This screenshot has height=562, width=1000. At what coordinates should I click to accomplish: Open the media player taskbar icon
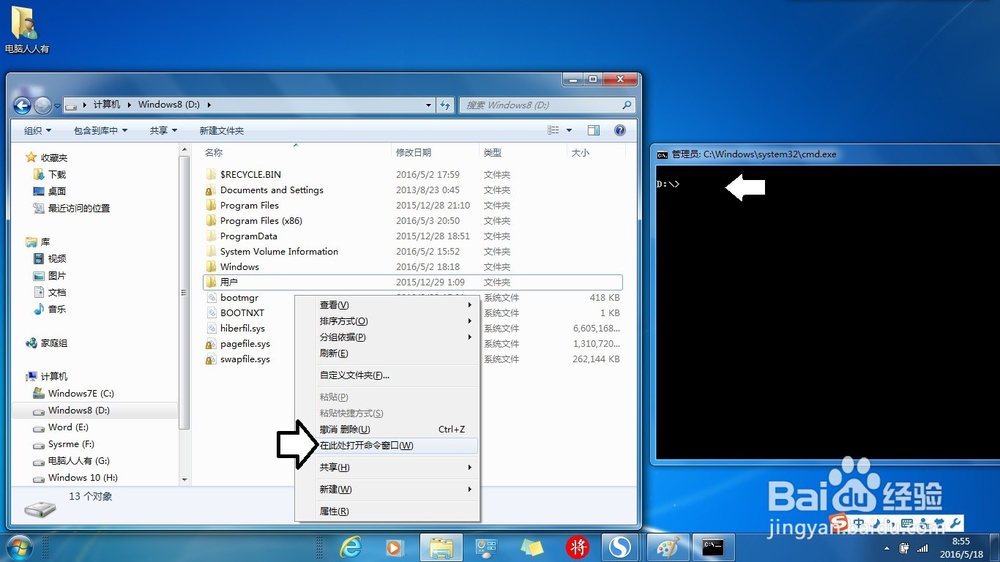click(394, 547)
